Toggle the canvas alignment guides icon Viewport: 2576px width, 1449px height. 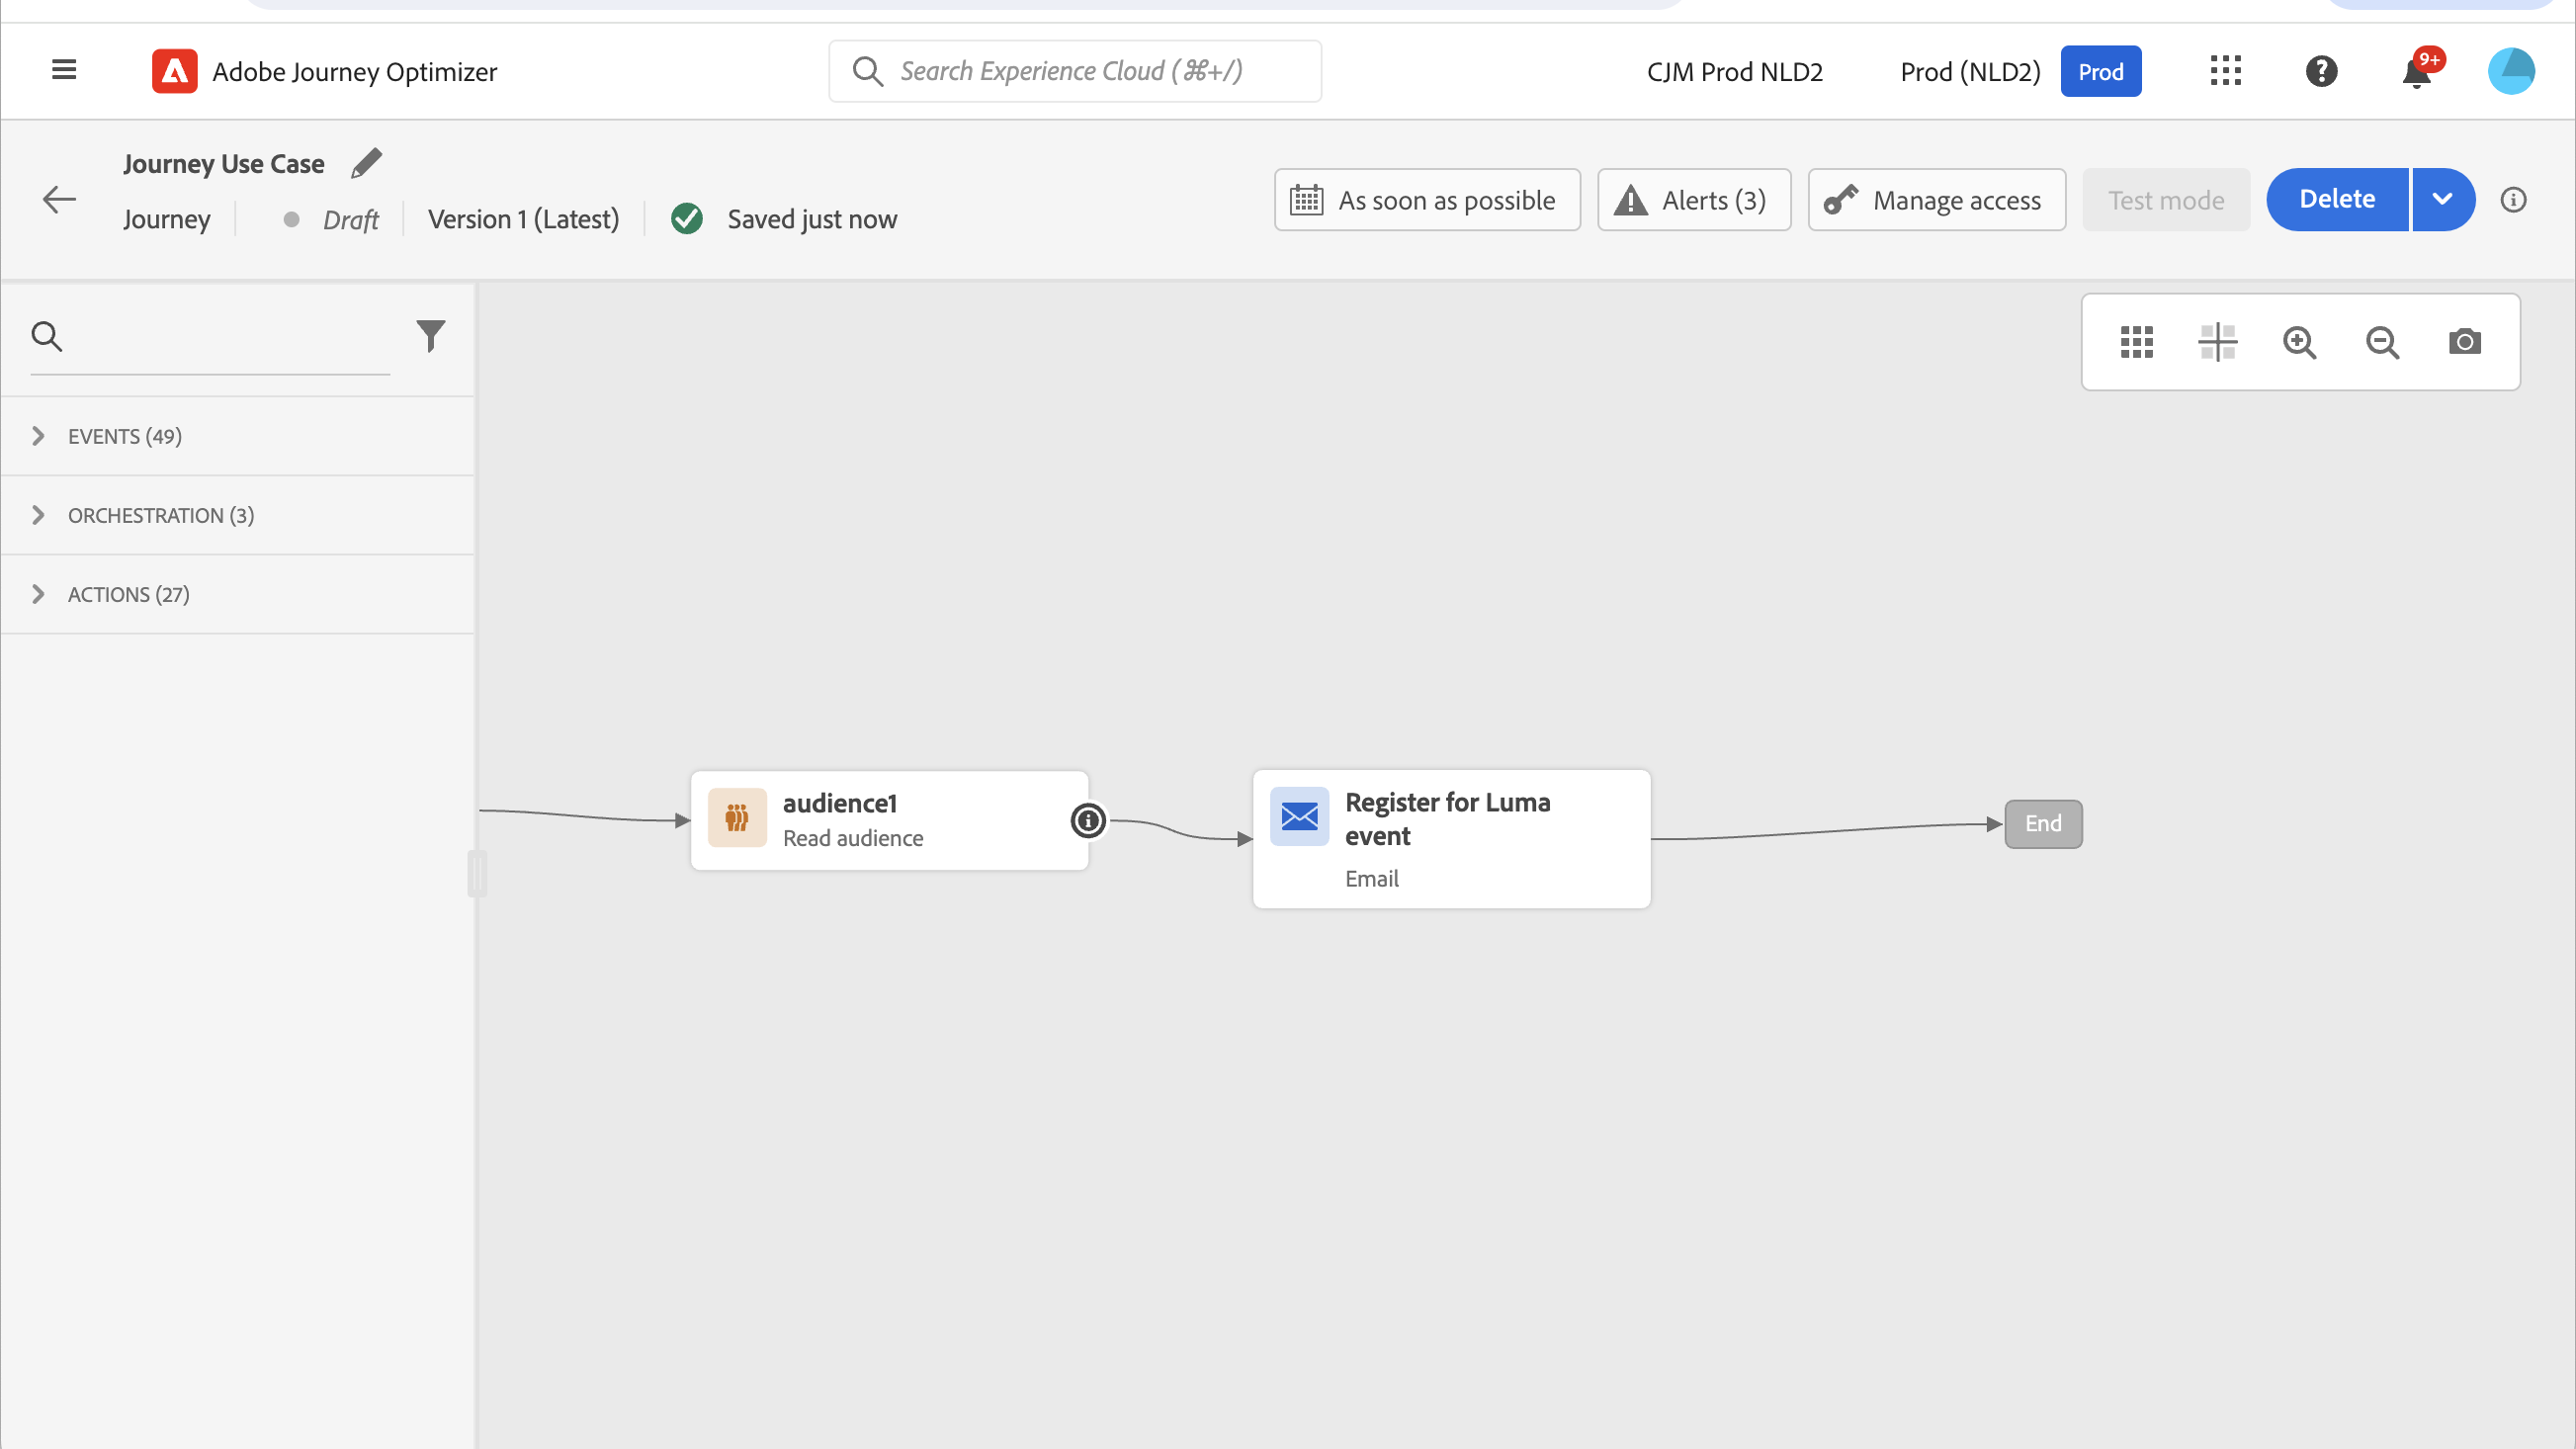2217,342
